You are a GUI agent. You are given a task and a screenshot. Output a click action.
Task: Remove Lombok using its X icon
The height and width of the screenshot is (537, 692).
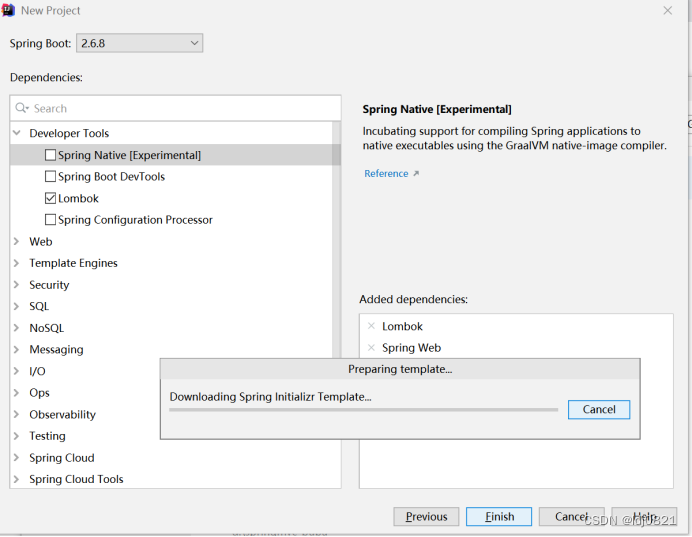click(x=371, y=326)
